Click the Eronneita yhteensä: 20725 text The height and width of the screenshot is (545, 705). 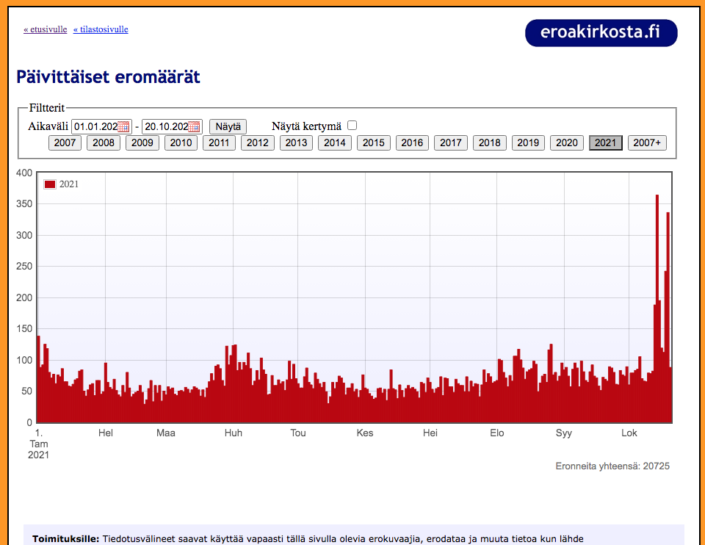(612, 466)
